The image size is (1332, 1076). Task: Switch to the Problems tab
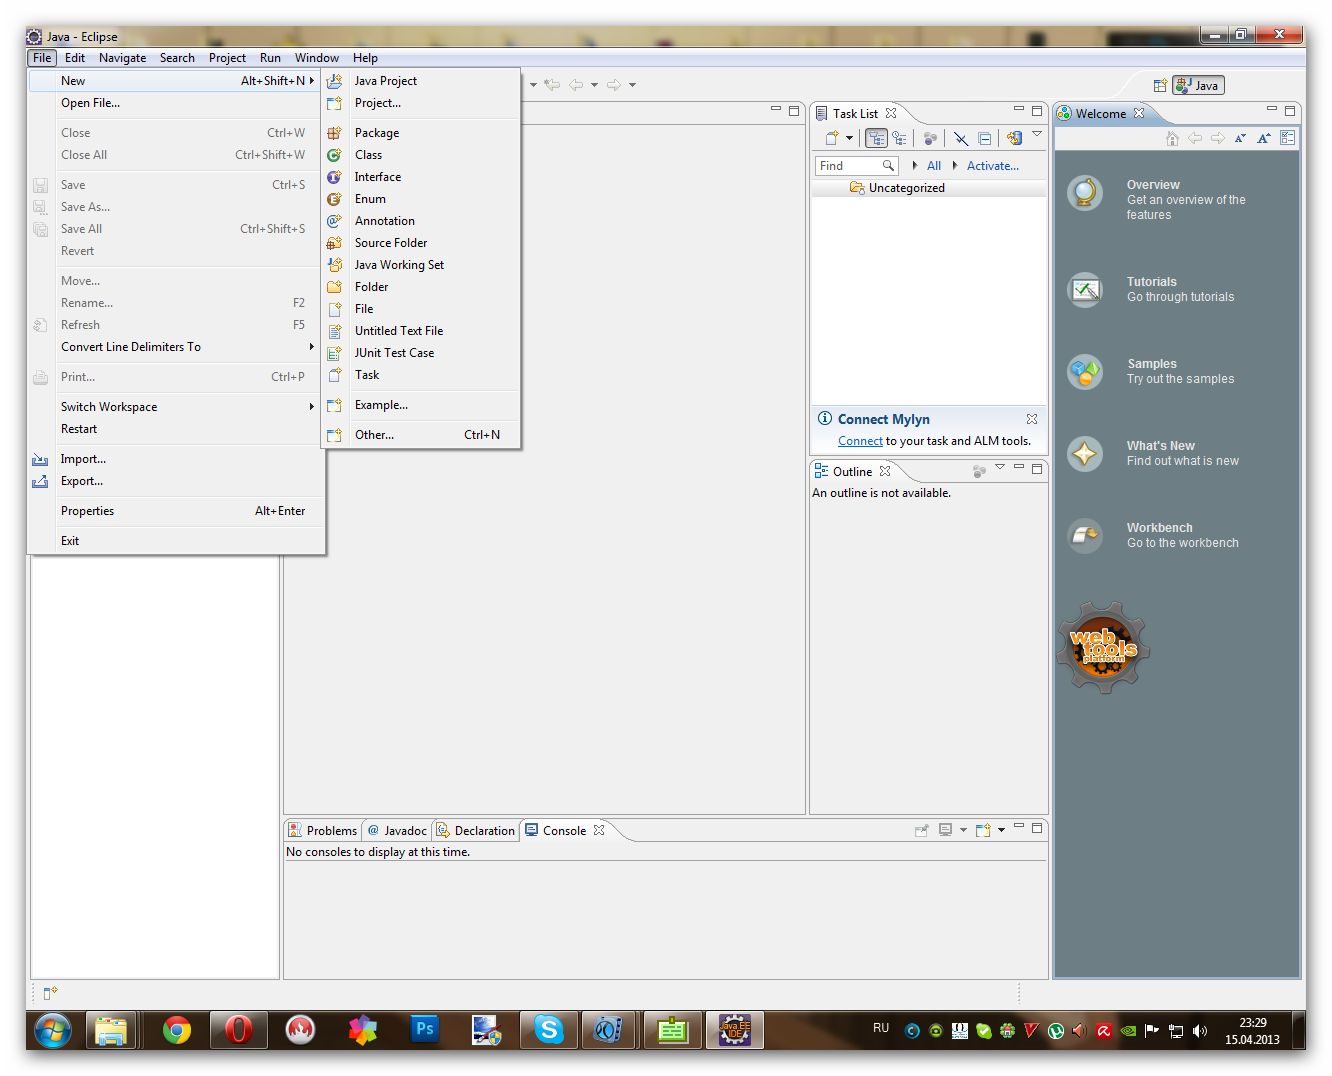[x=322, y=831]
